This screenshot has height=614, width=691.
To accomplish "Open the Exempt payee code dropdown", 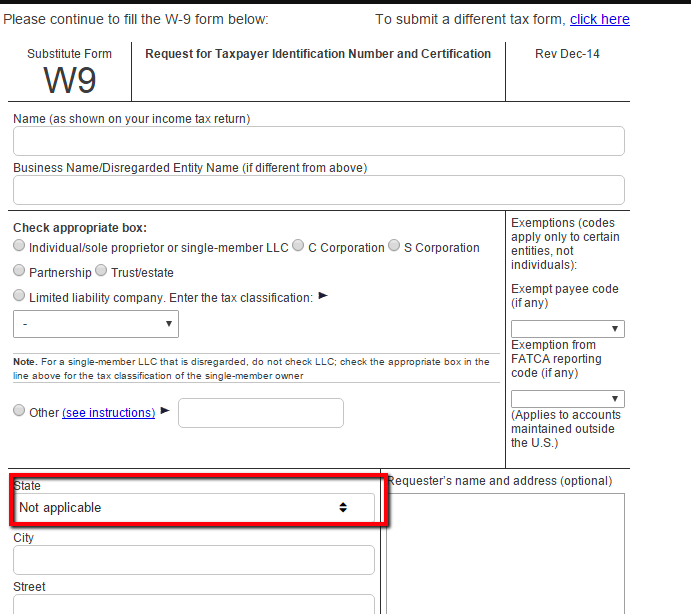I will (x=567, y=329).
